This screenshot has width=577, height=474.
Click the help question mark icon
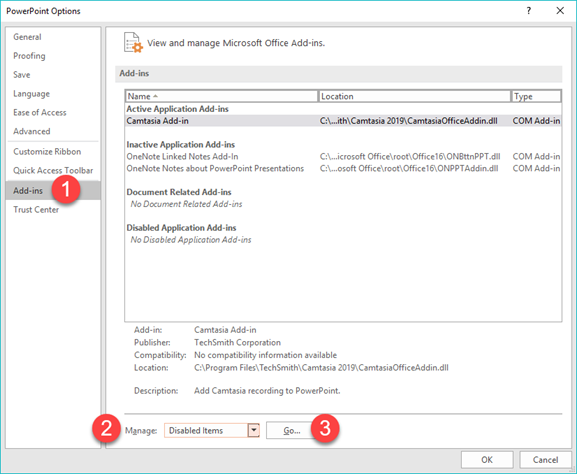tap(529, 11)
